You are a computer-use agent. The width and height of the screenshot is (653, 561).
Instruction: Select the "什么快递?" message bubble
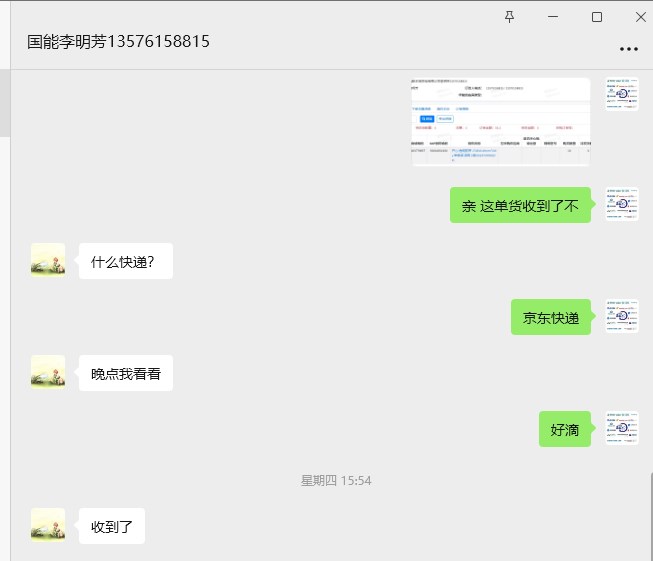point(125,262)
